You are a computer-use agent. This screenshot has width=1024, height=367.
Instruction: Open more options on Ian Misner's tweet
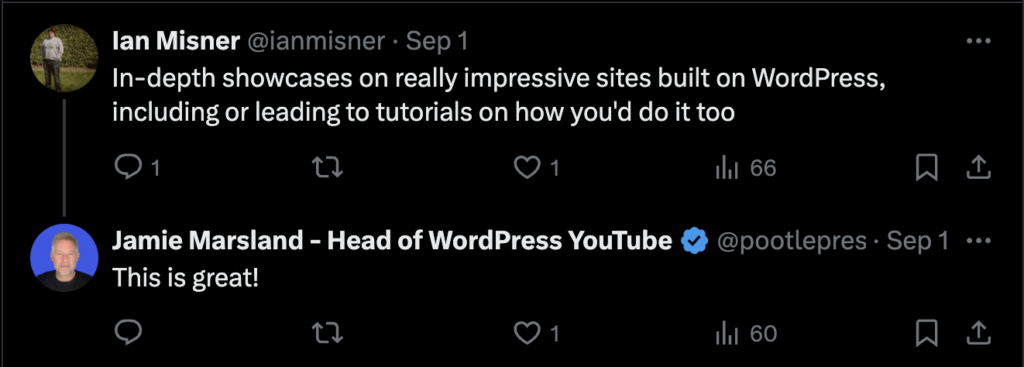(x=978, y=42)
